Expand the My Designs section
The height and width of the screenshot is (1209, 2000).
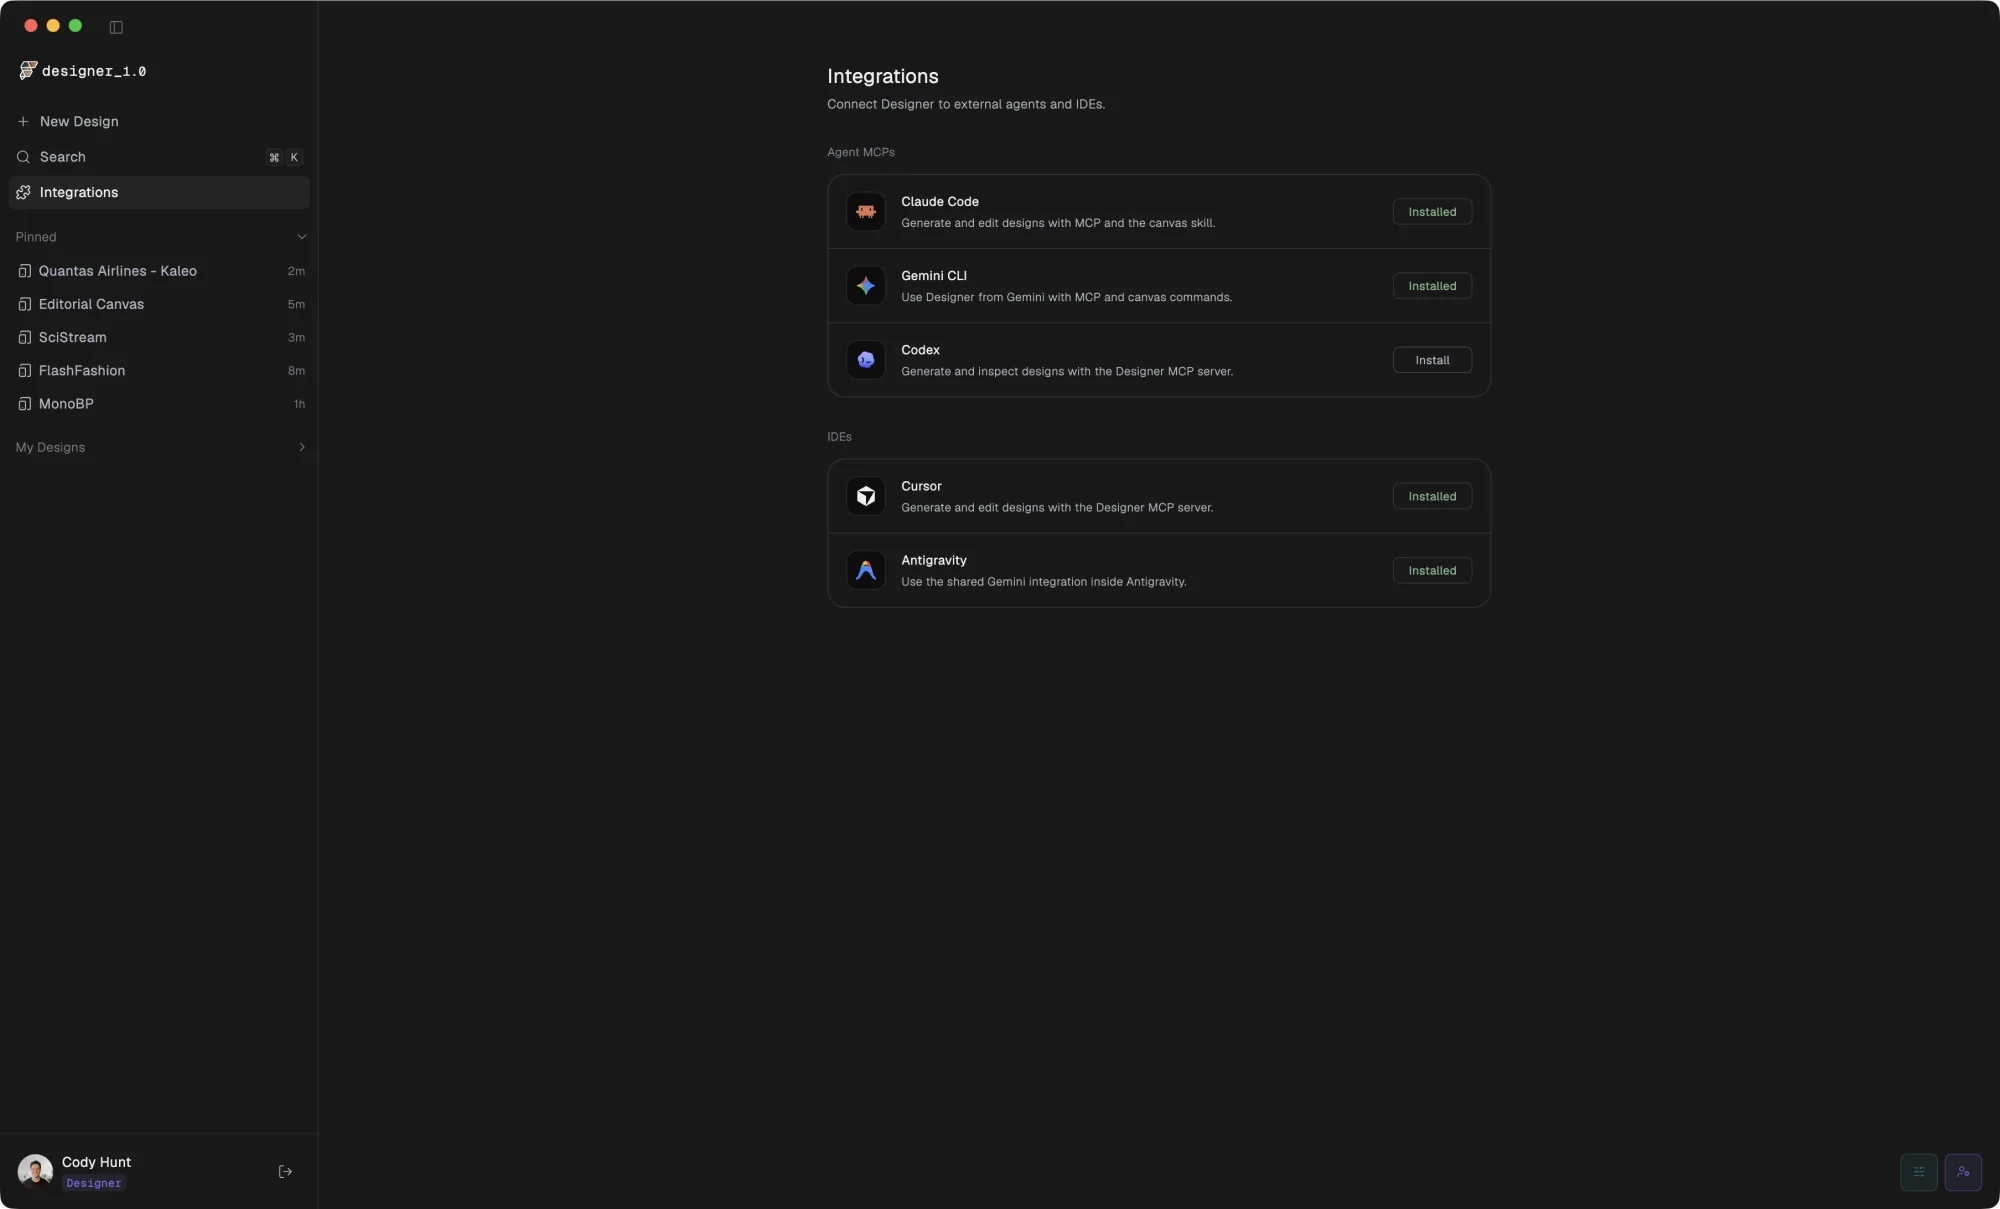click(160, 447)
